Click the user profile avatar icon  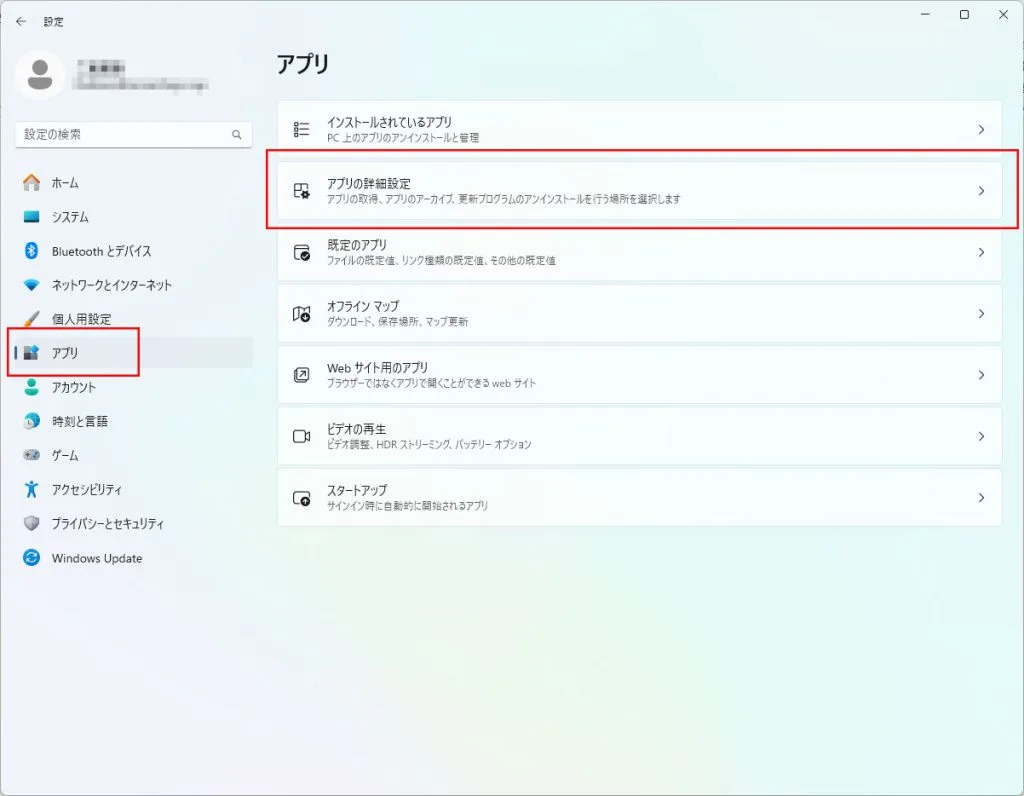click(x=40, y=75)
